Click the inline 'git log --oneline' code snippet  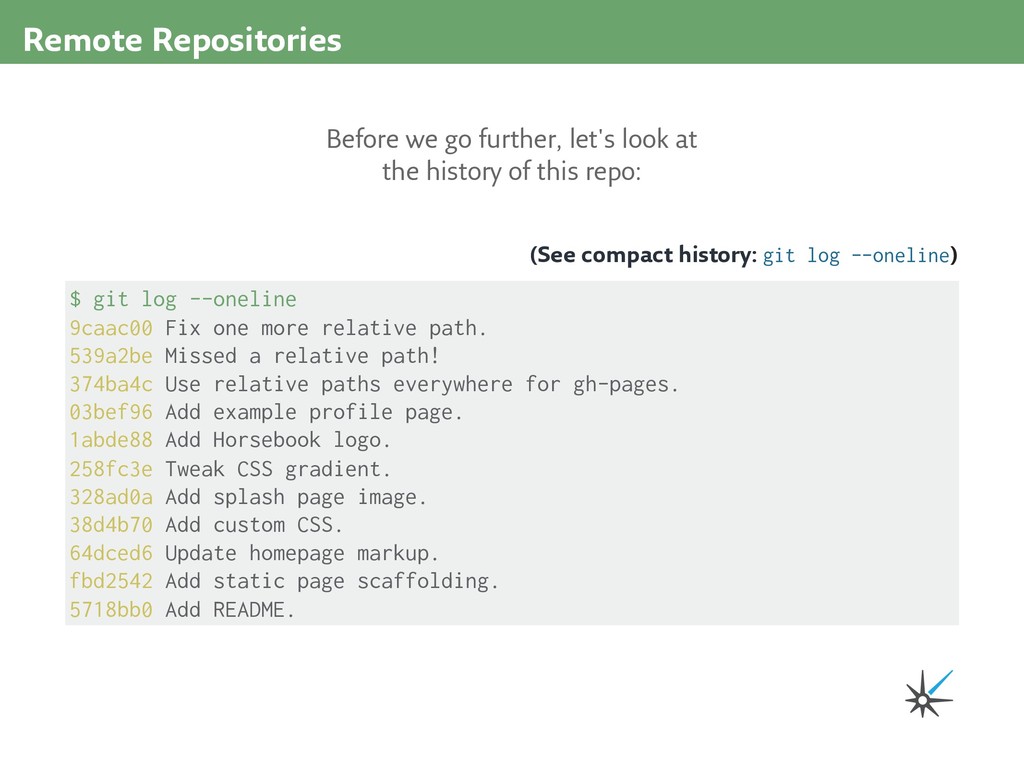(x=855, y=256)
